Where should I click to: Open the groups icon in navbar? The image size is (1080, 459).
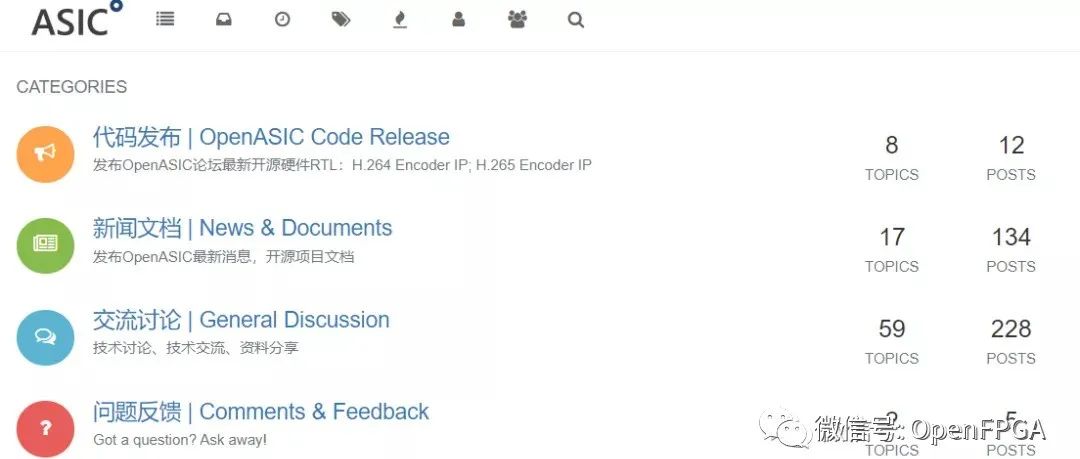click(517, 20)
